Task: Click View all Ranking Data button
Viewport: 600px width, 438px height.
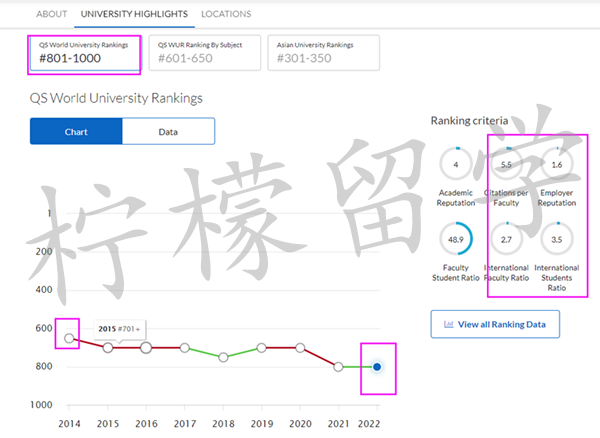Action: [495, 324]
